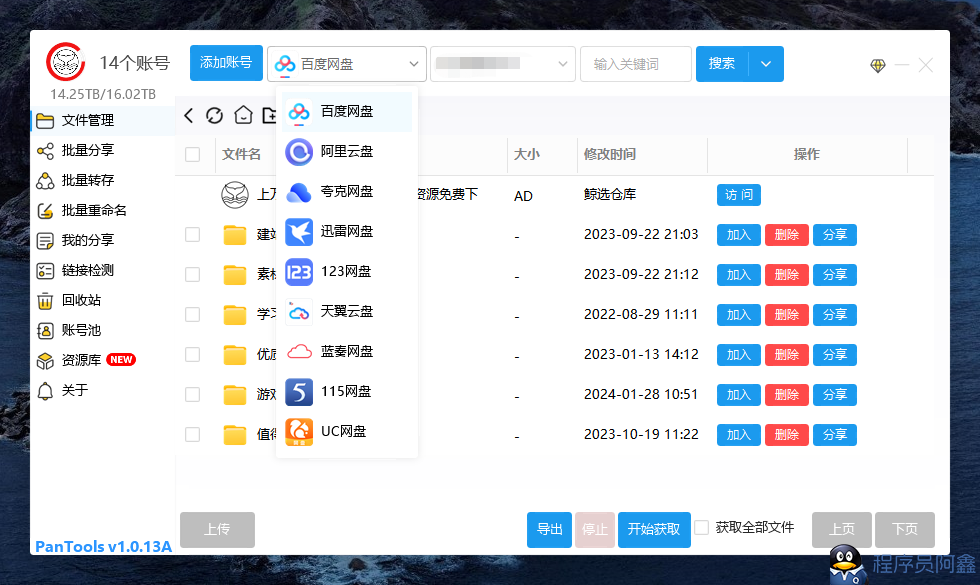Click the 文件名 column header

(241, 154)
